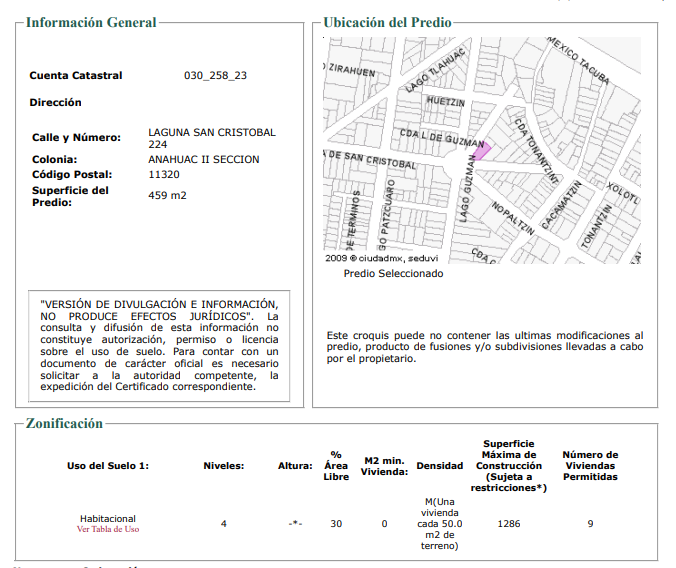
Task: Click the CDA L DE GUZMAN label on map
Action: pyautogui.click(x=442, y=138)
